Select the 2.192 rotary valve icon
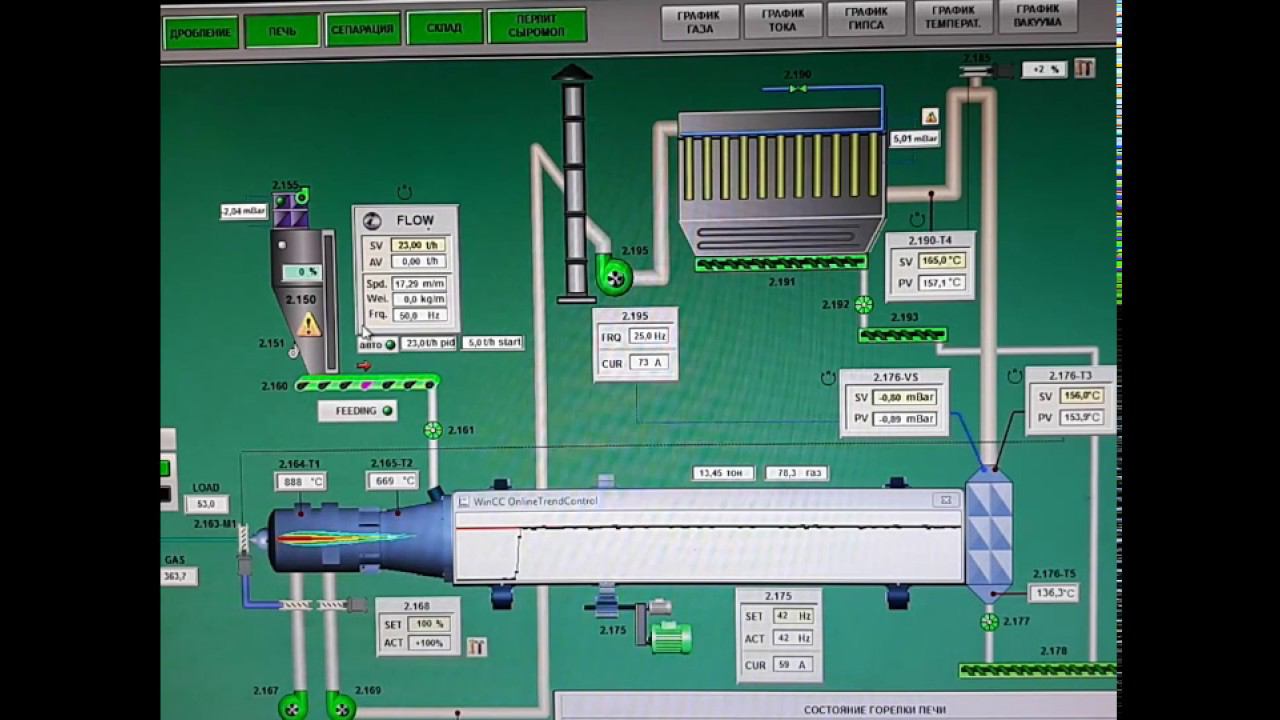Image resolution: width=1280 pixels, height=720 pixels. [864, 305]
